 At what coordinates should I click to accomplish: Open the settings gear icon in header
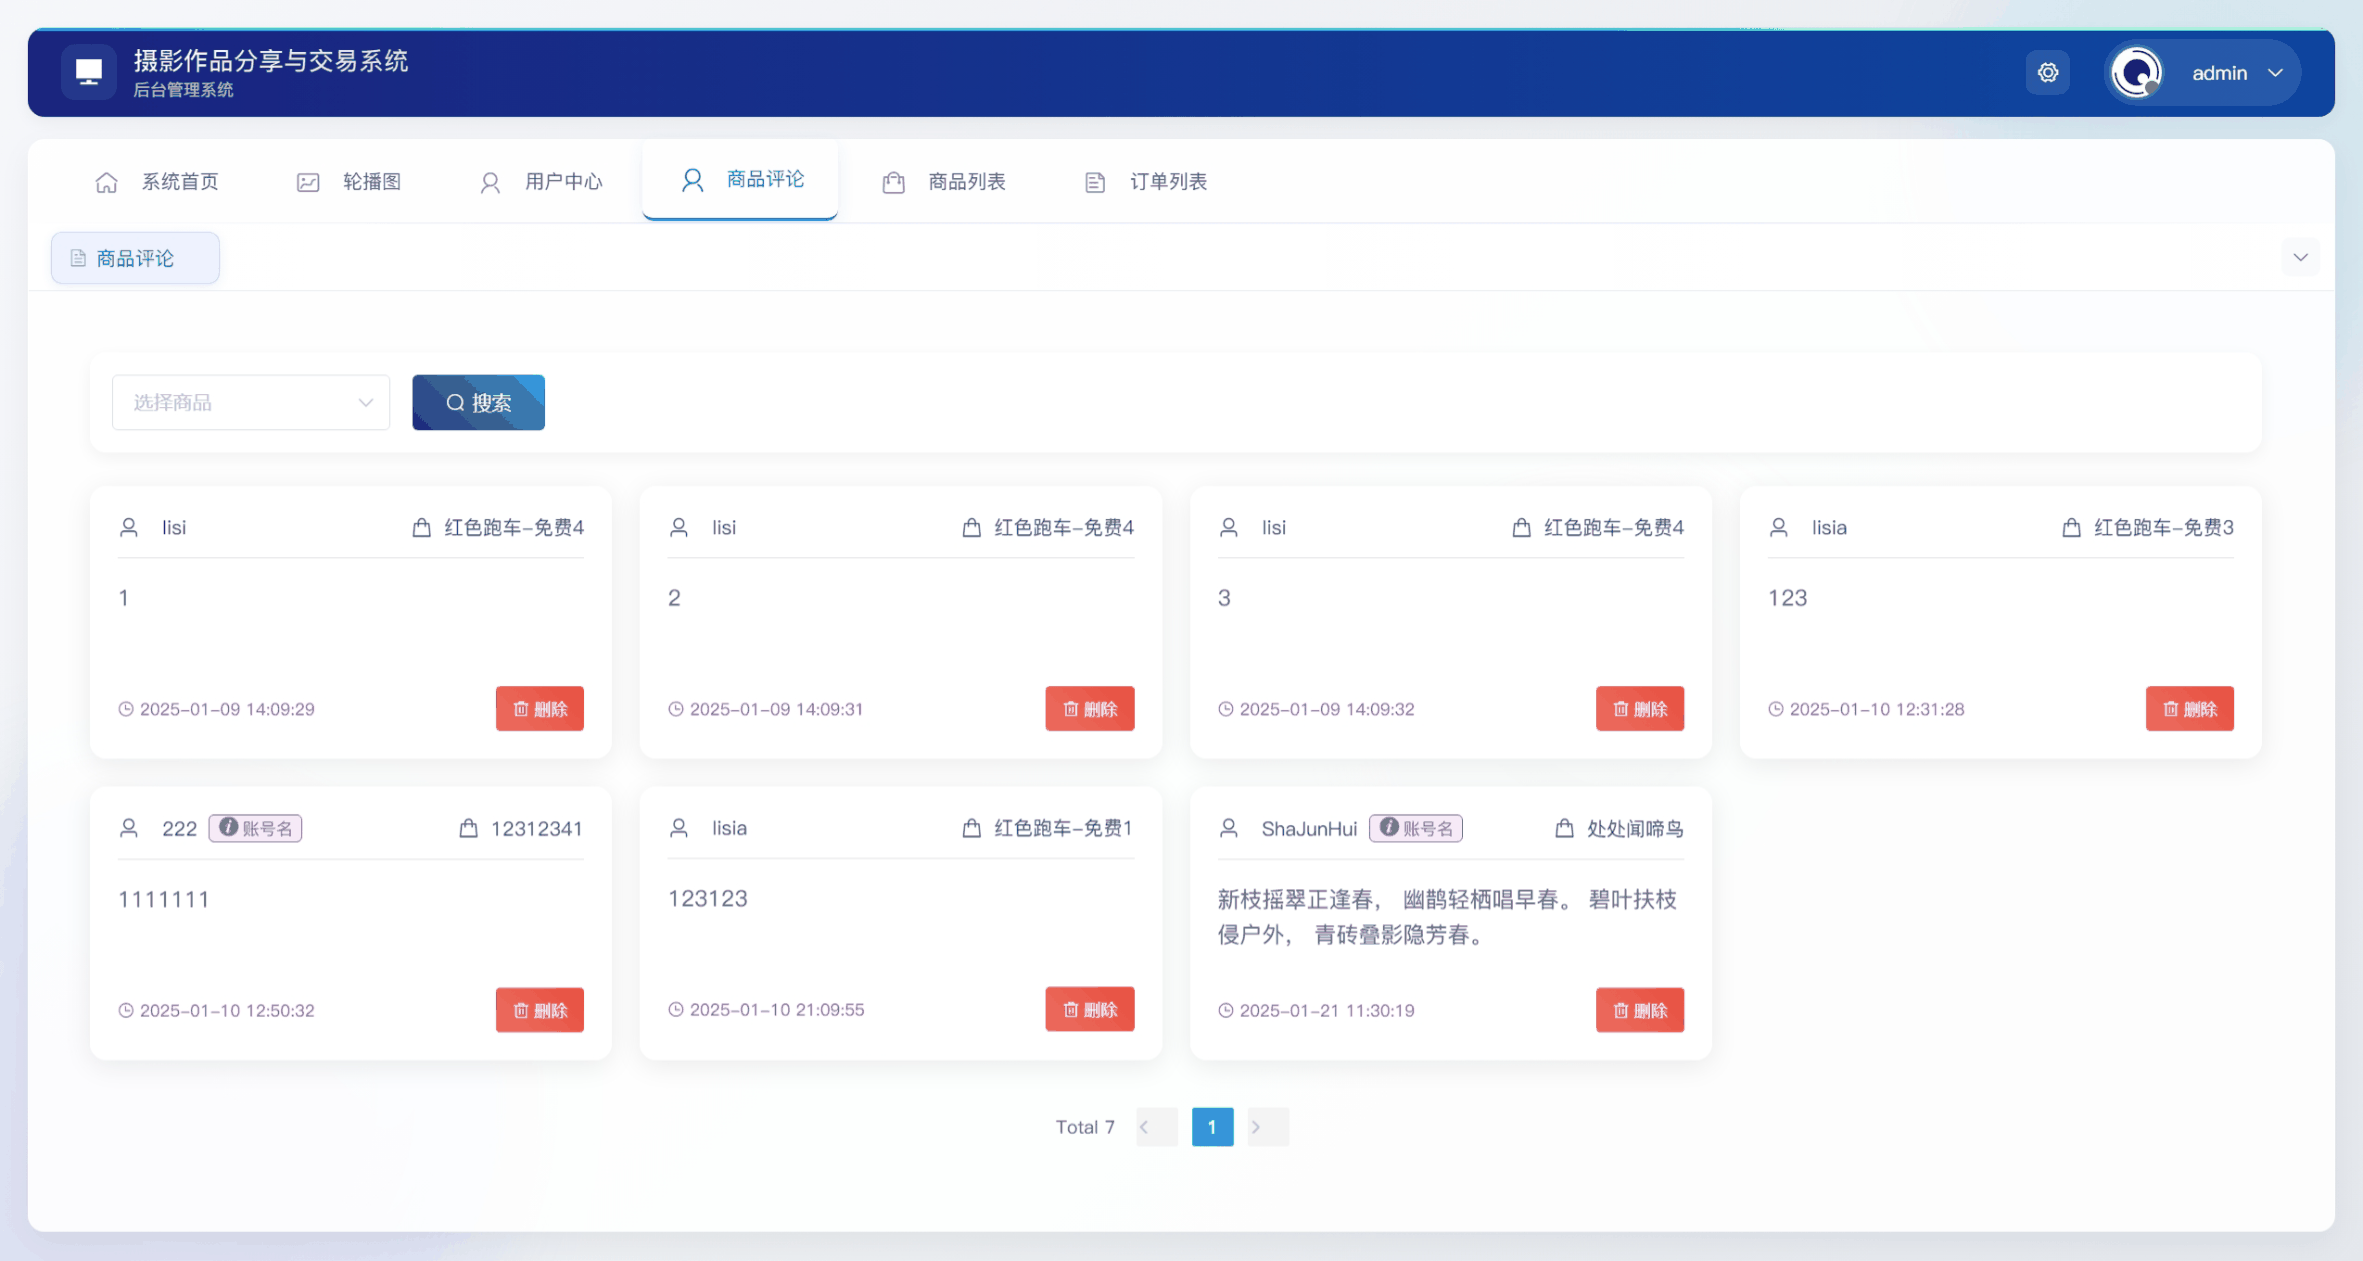click(2047, 73)
